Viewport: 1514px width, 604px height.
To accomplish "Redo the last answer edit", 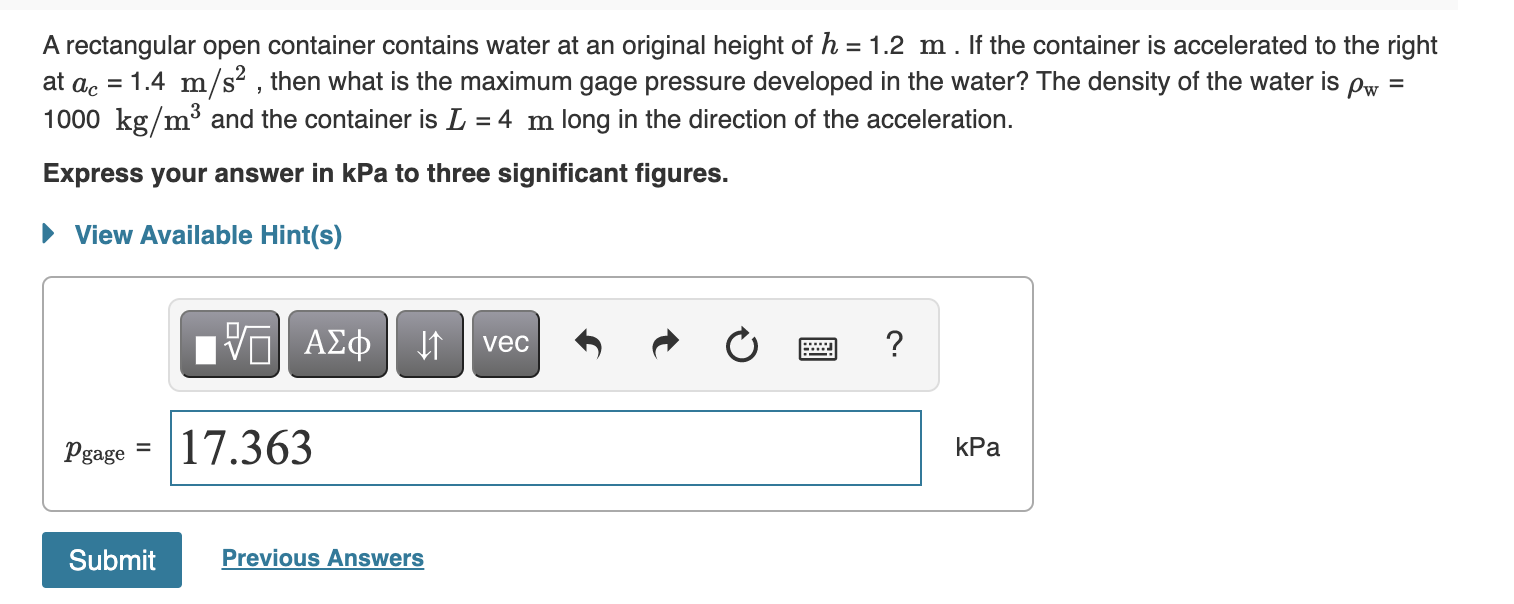I will tap(665, 344).
